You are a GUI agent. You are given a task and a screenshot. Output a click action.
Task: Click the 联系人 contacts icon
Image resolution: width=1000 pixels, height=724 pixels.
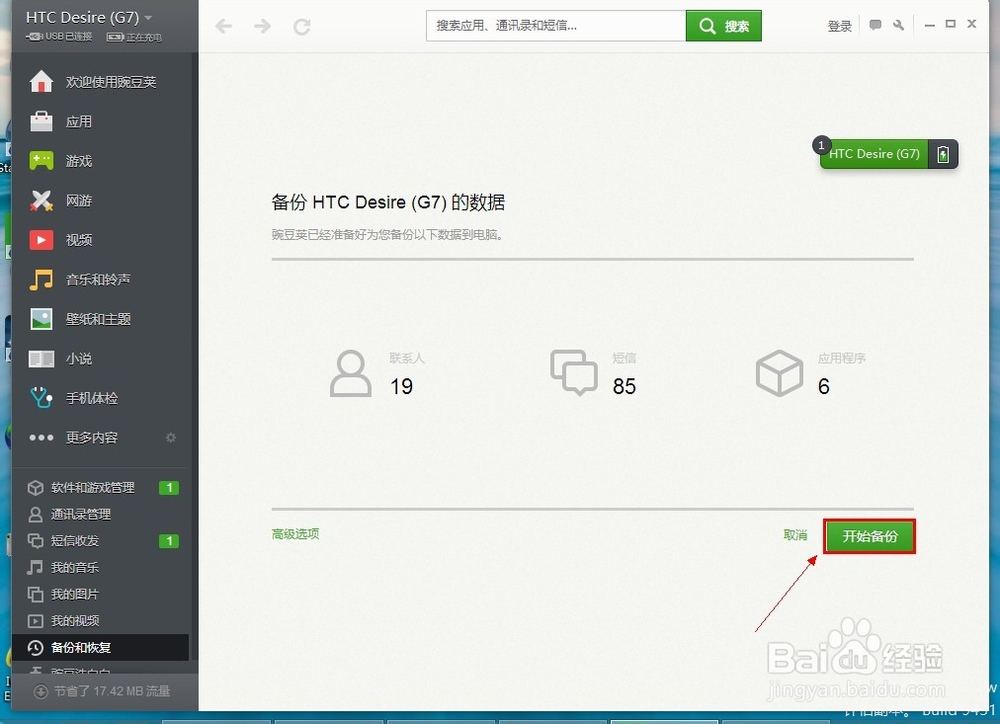351,373
